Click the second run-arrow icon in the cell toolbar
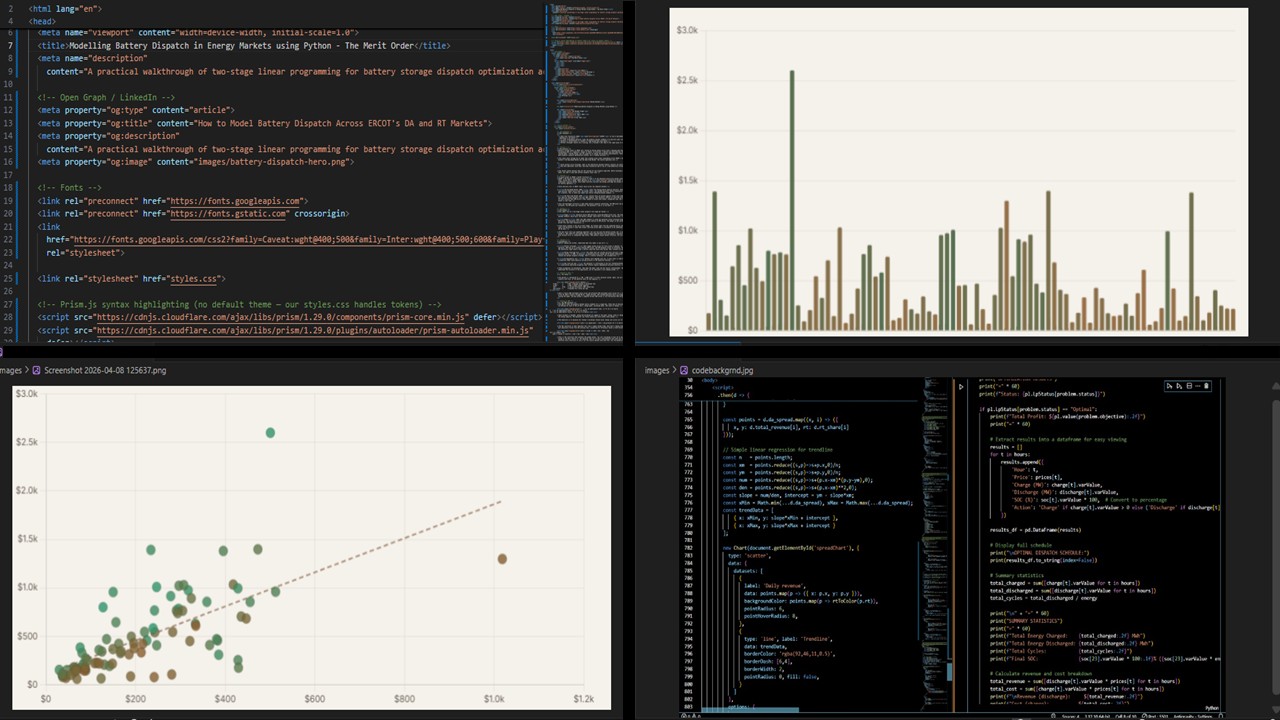The width and height of the screenshot is (1280, 720). click(x=1178, y=386)
